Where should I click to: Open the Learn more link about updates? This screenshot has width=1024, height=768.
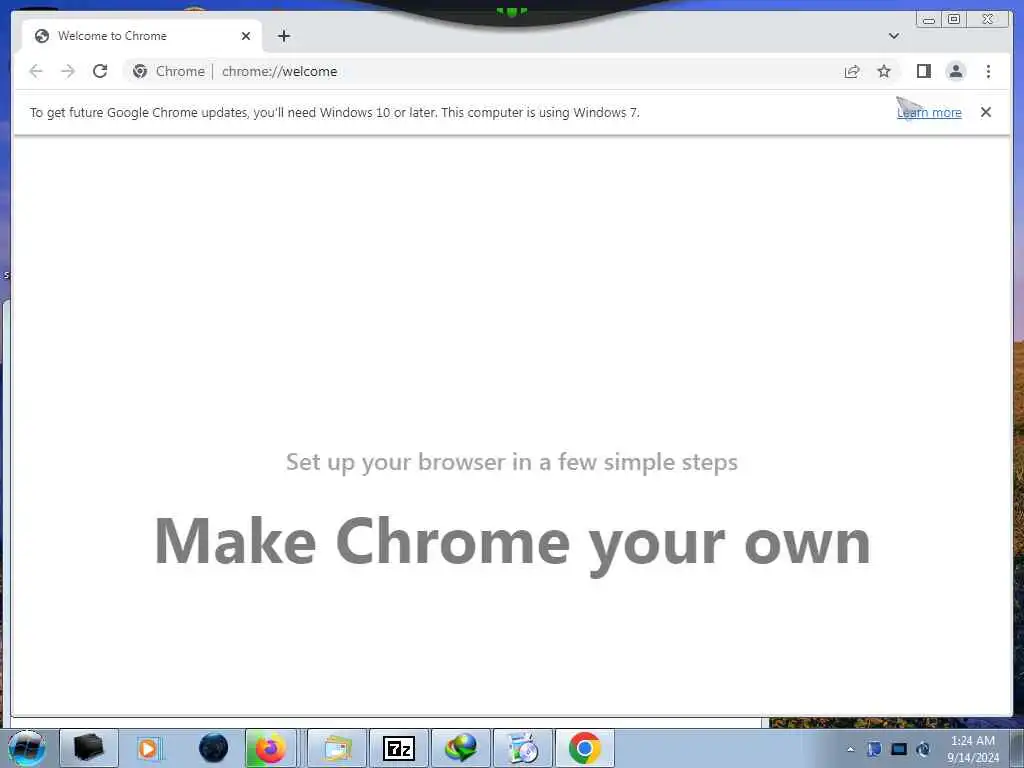pyautogui.click(x=929, y=113)
